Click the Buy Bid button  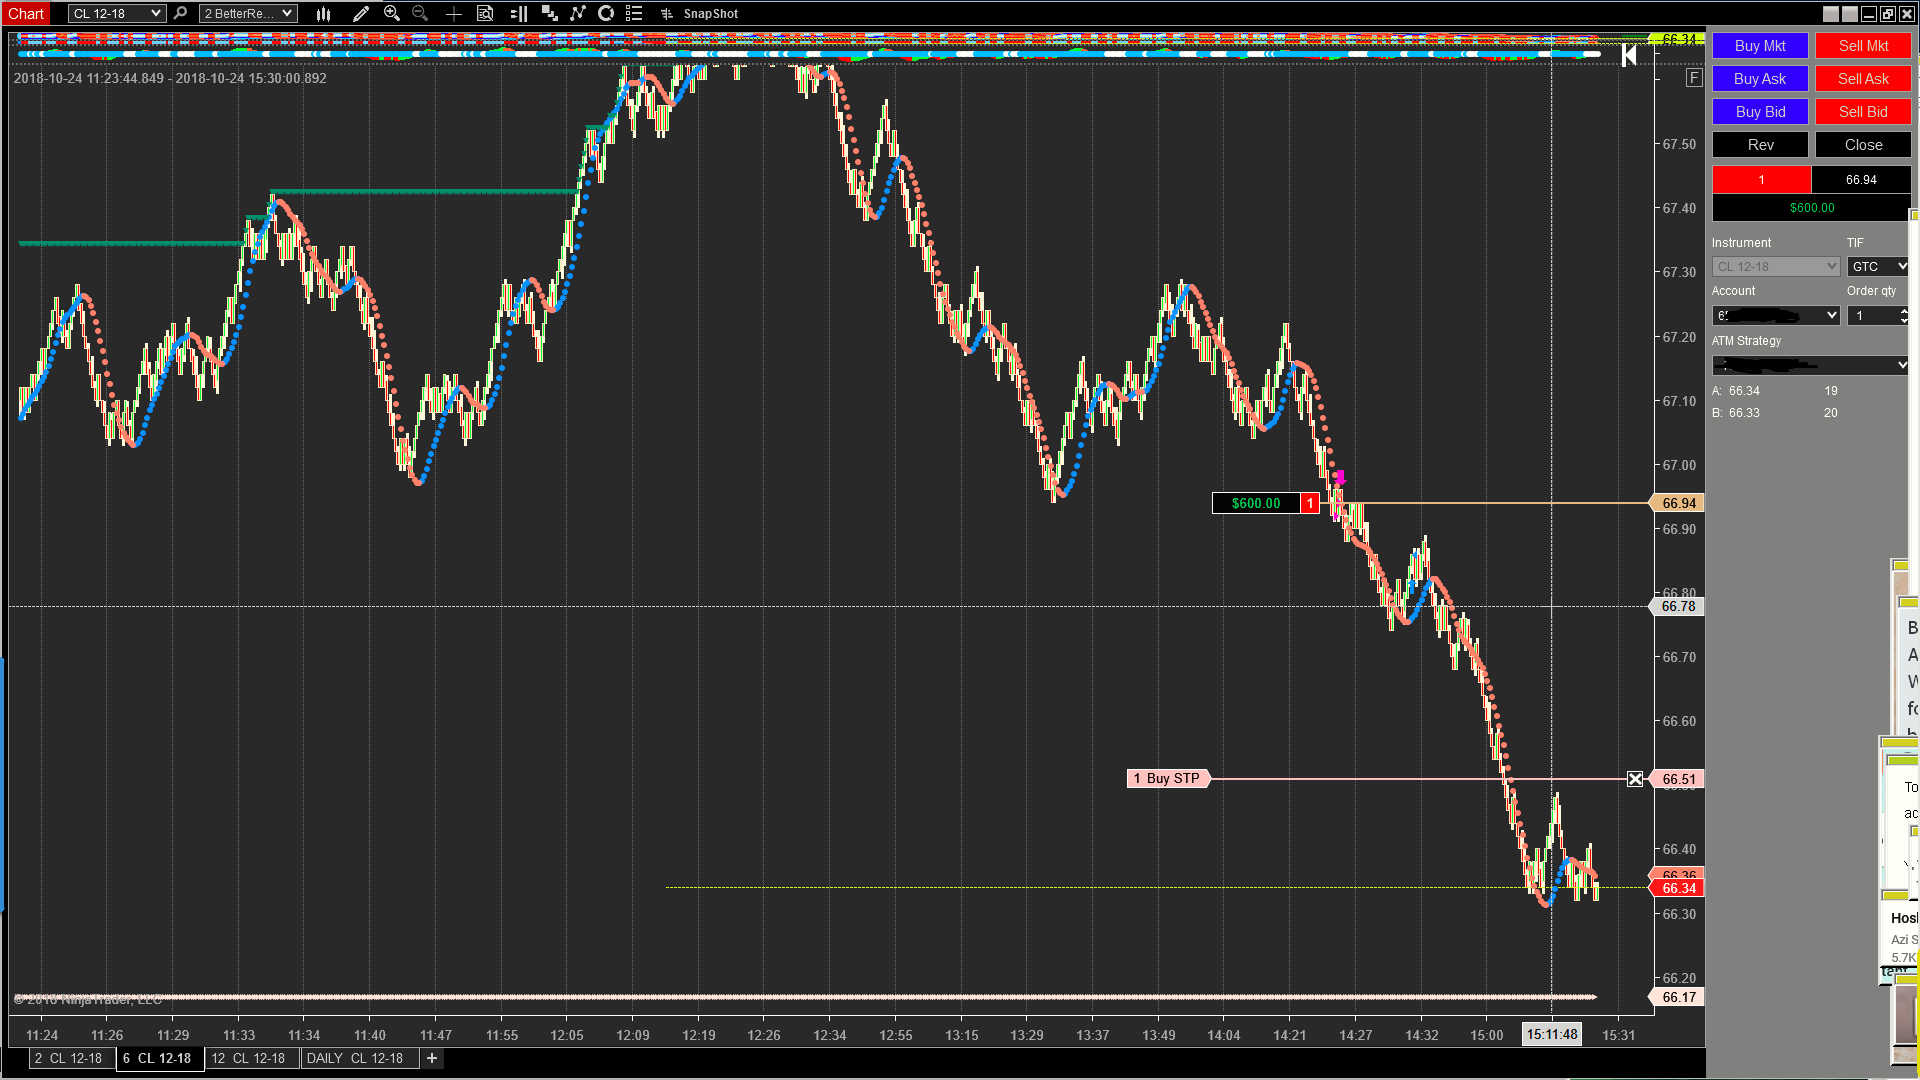point(1760,112)
